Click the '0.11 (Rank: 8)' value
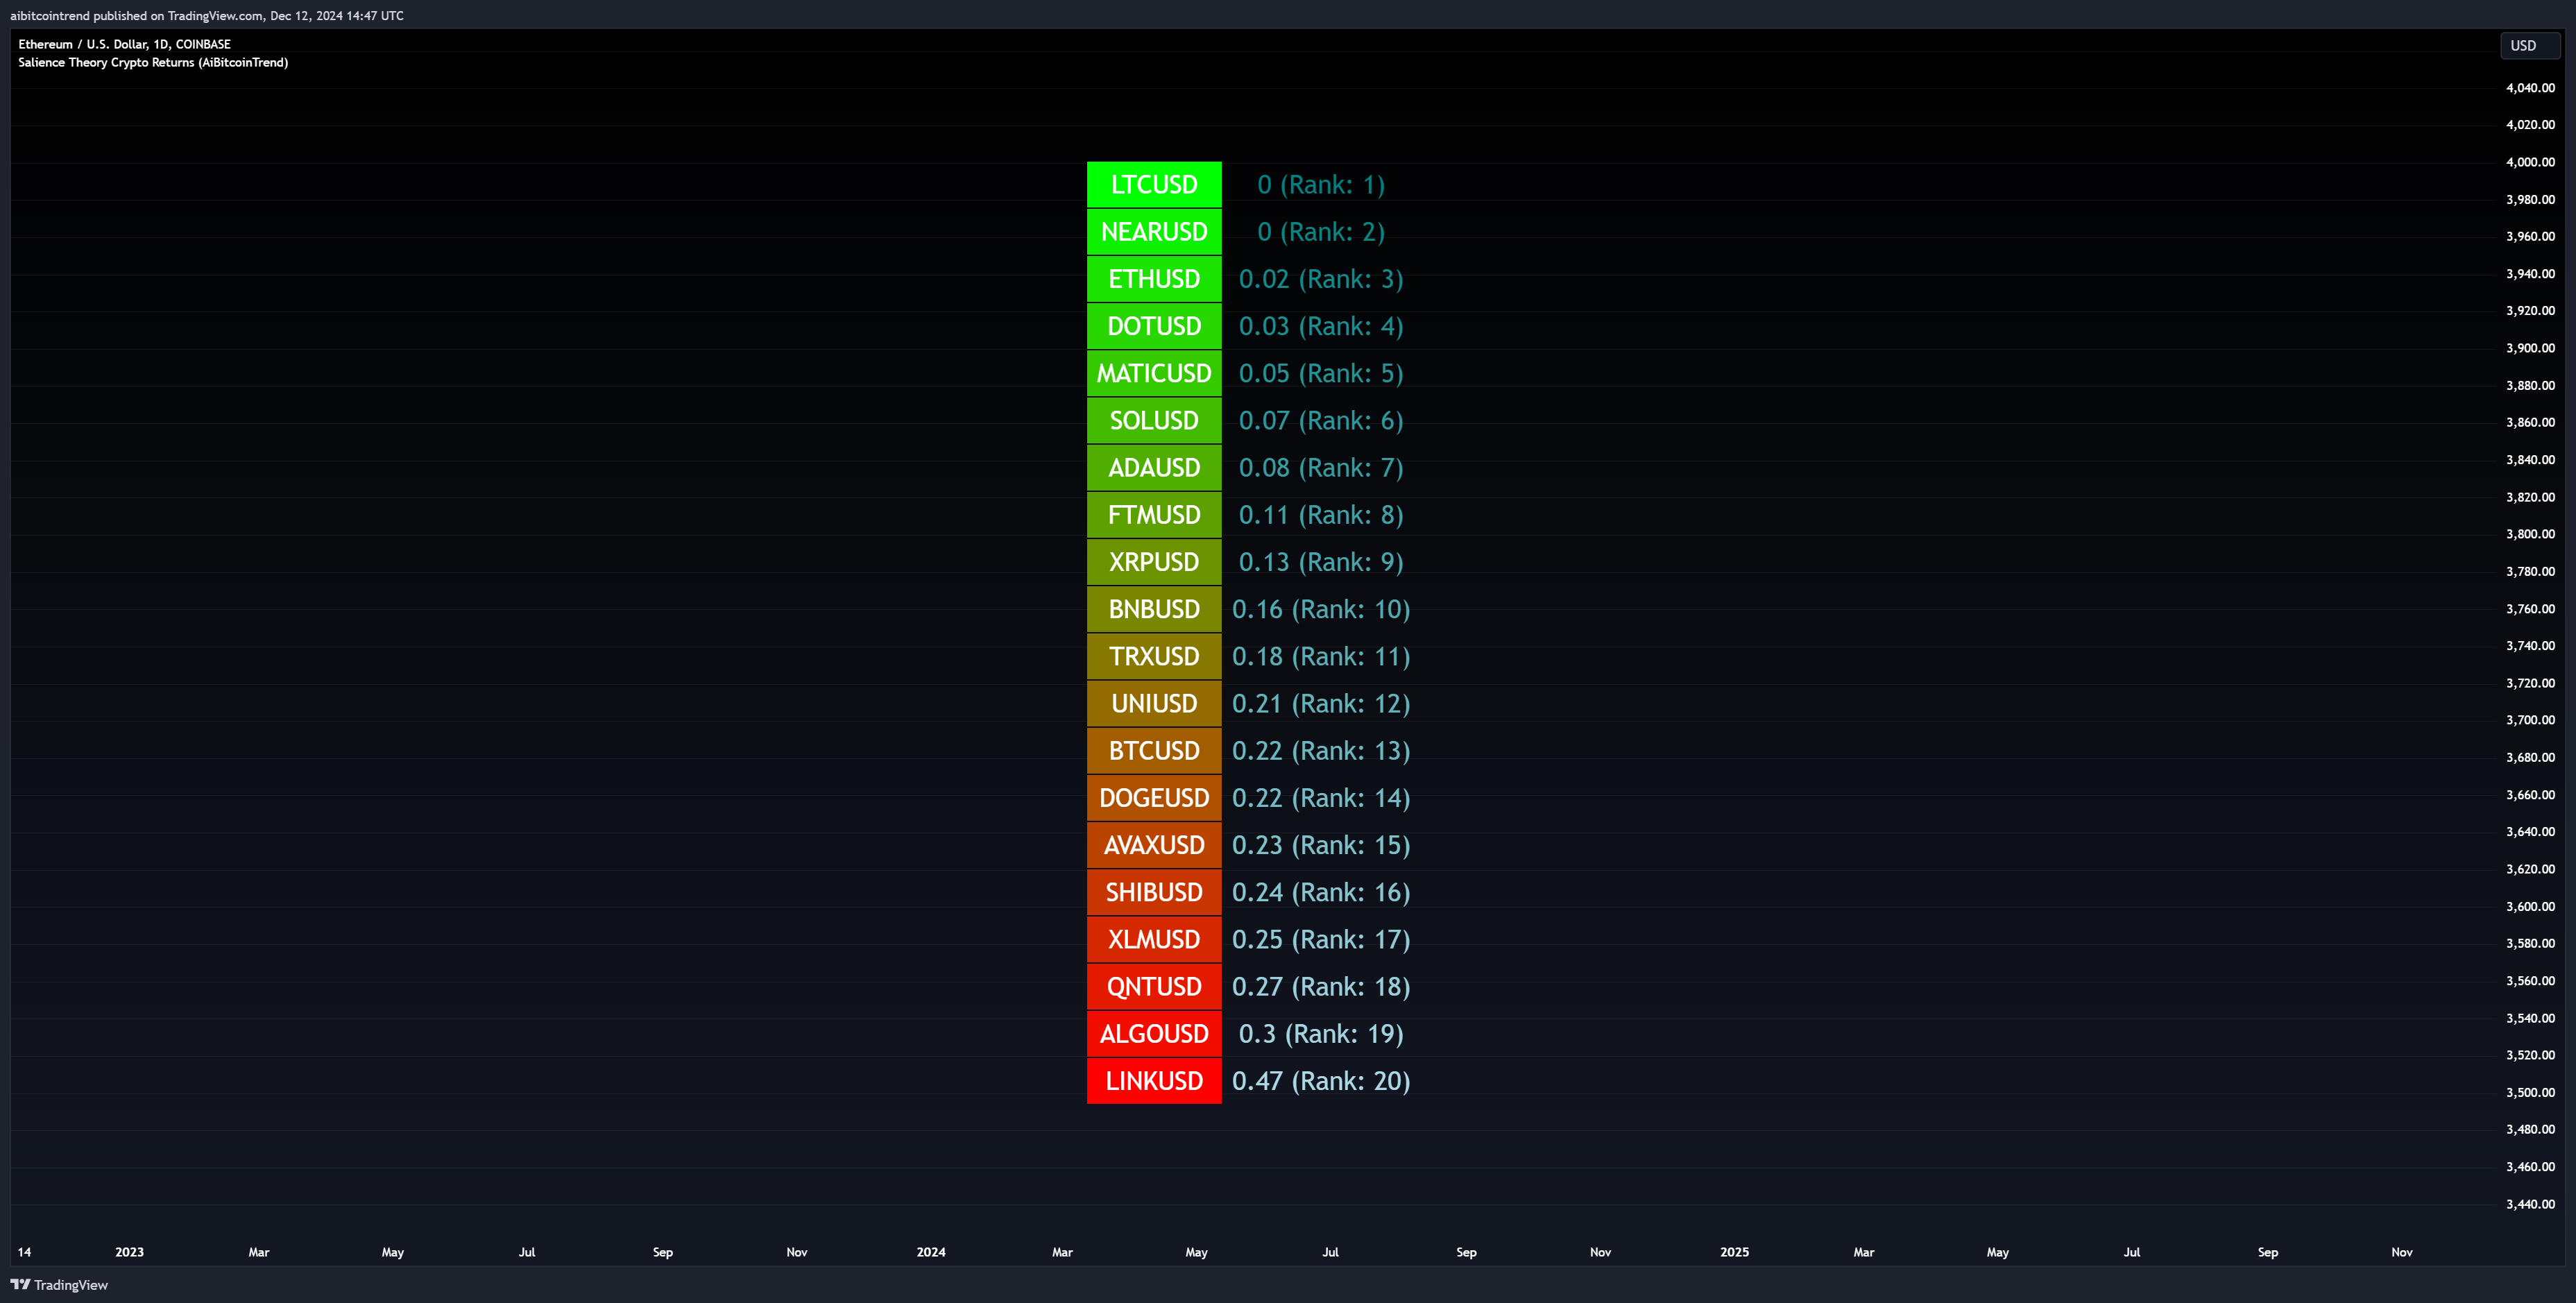Viewport: 2576px width, 1303px height. [x=1321, y=515]
